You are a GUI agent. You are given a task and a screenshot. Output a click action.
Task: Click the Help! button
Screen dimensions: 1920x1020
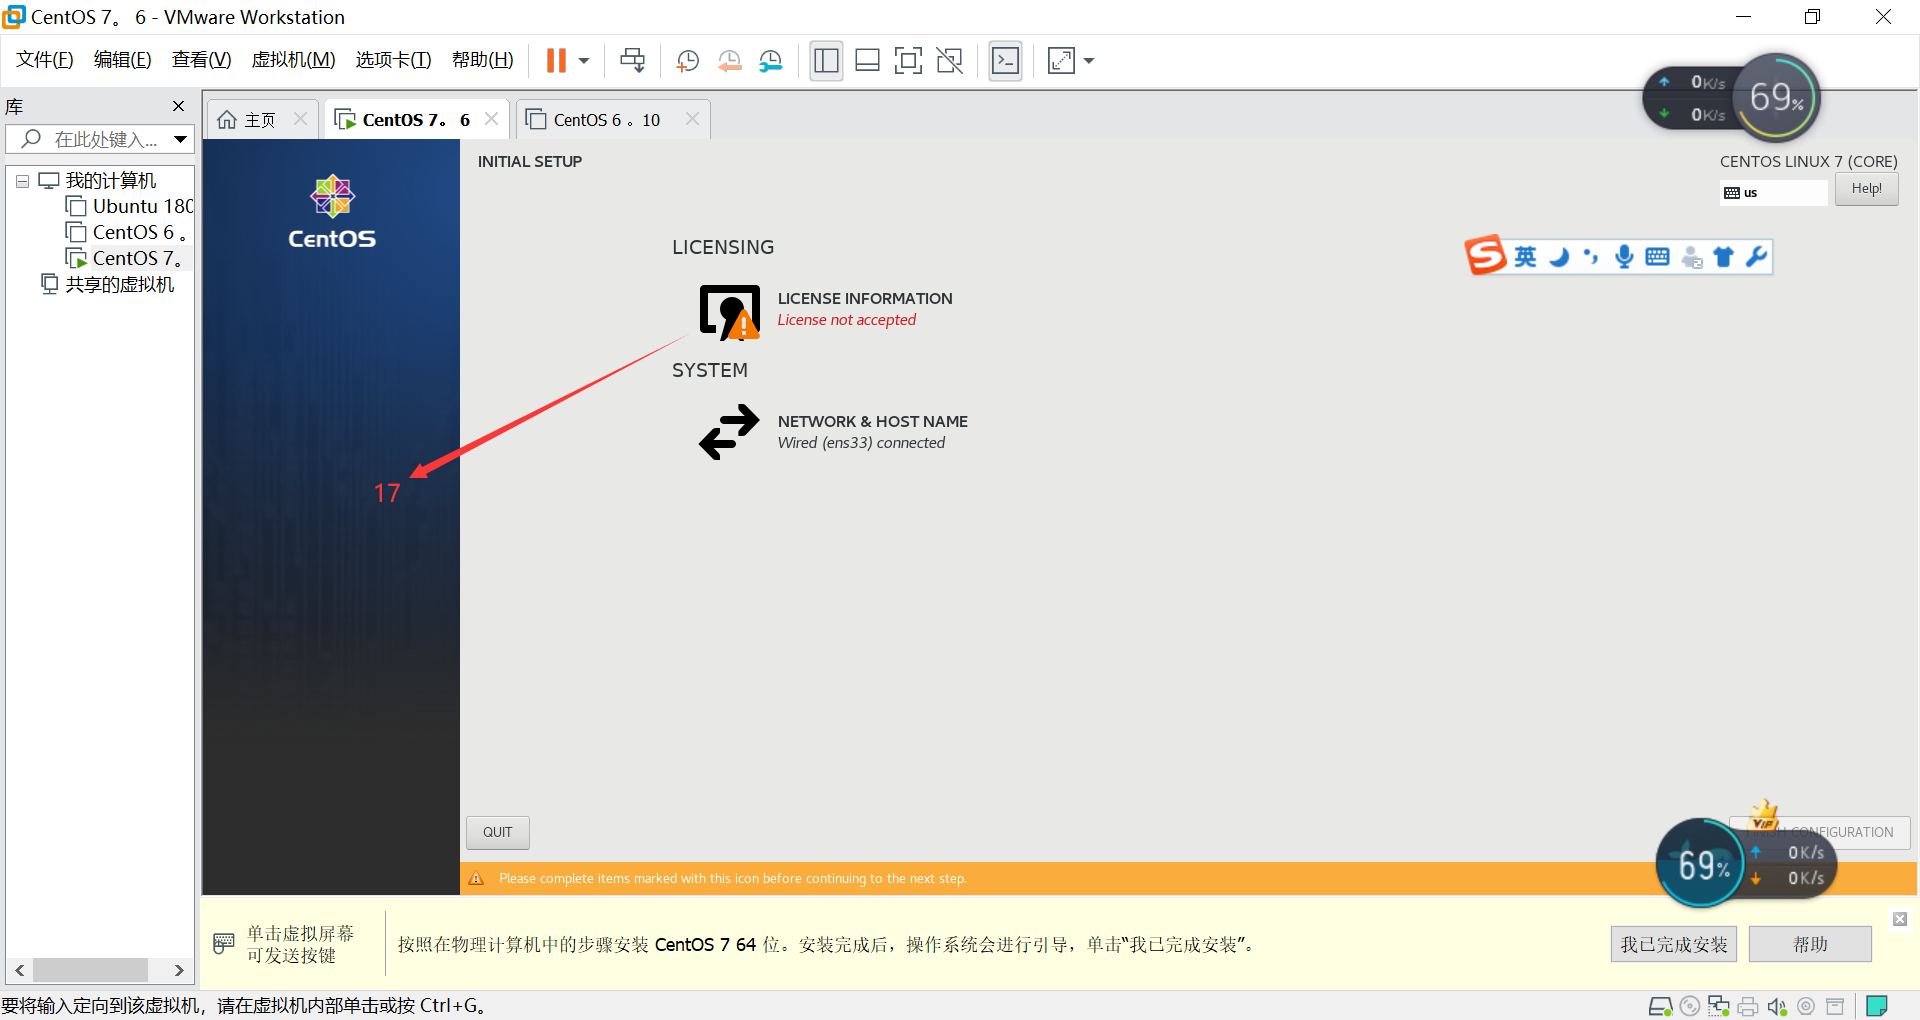tap(1866, 189)
